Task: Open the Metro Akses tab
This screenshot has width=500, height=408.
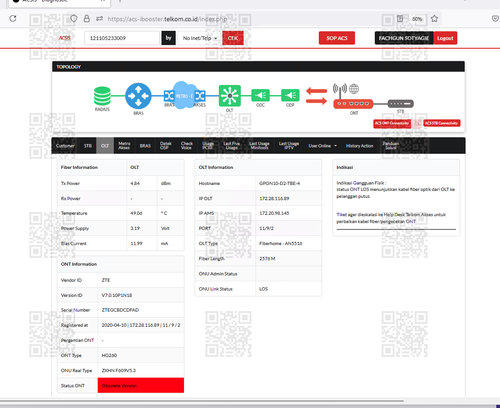Action: tap(124, 146)
